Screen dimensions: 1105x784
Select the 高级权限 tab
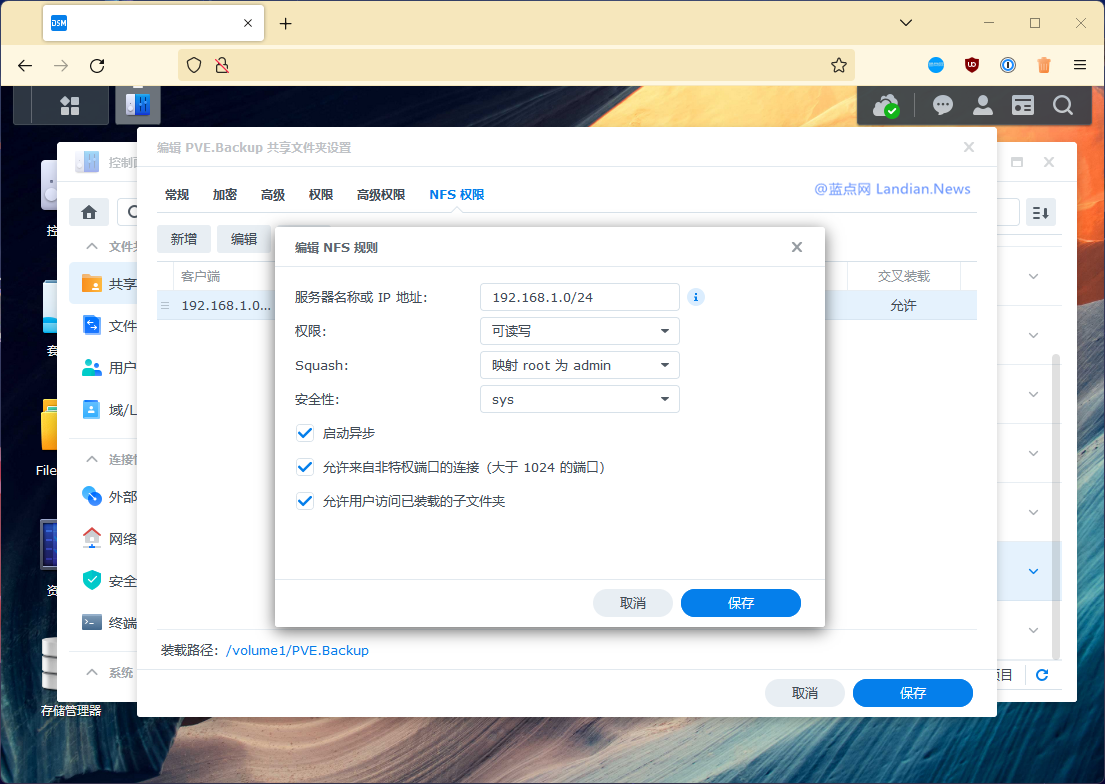(380, 194)
